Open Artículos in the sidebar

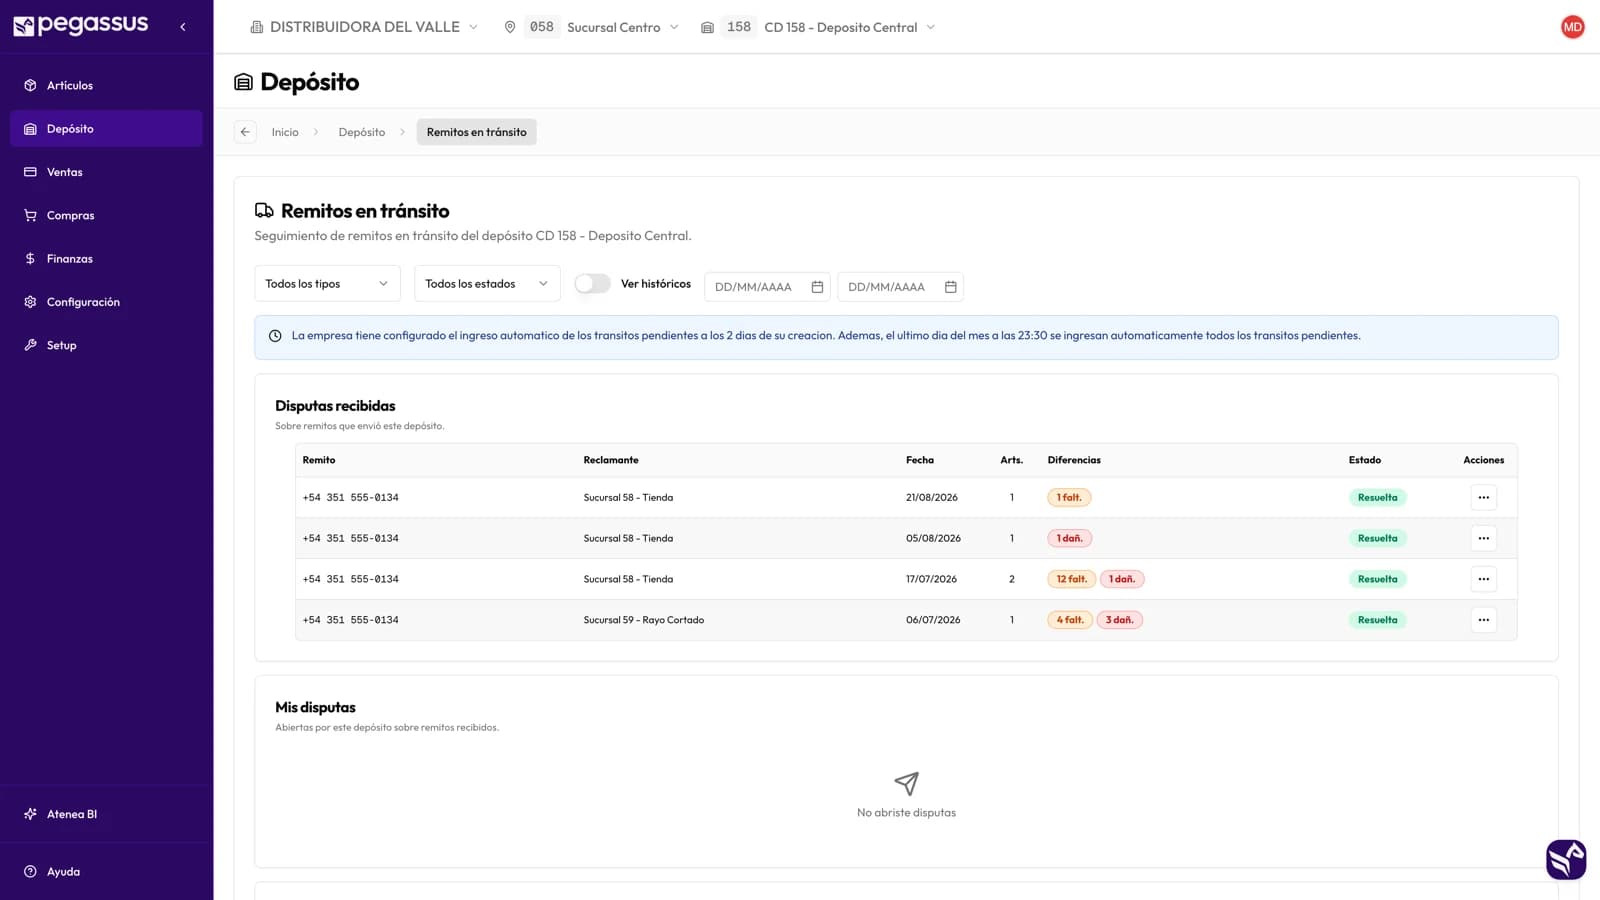(106, 85)
